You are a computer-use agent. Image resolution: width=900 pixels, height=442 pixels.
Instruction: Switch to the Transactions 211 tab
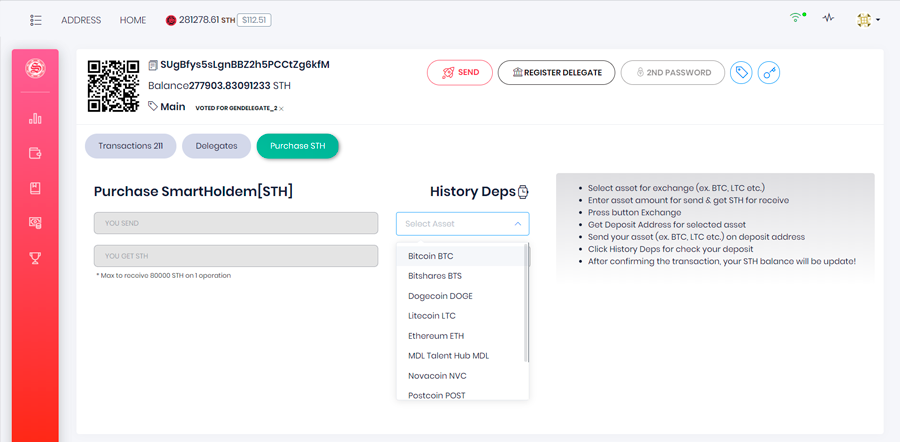[130, 146]
